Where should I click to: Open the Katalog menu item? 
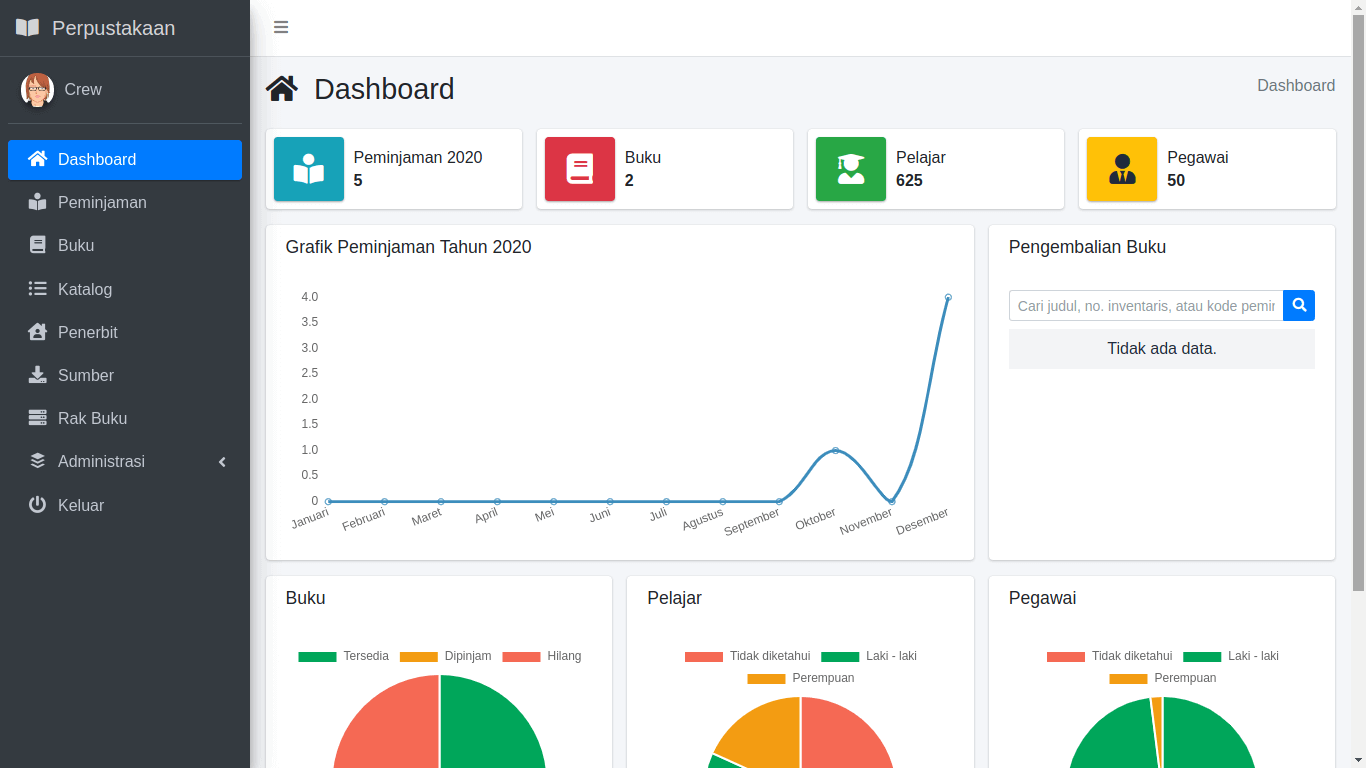coord(125,289)
